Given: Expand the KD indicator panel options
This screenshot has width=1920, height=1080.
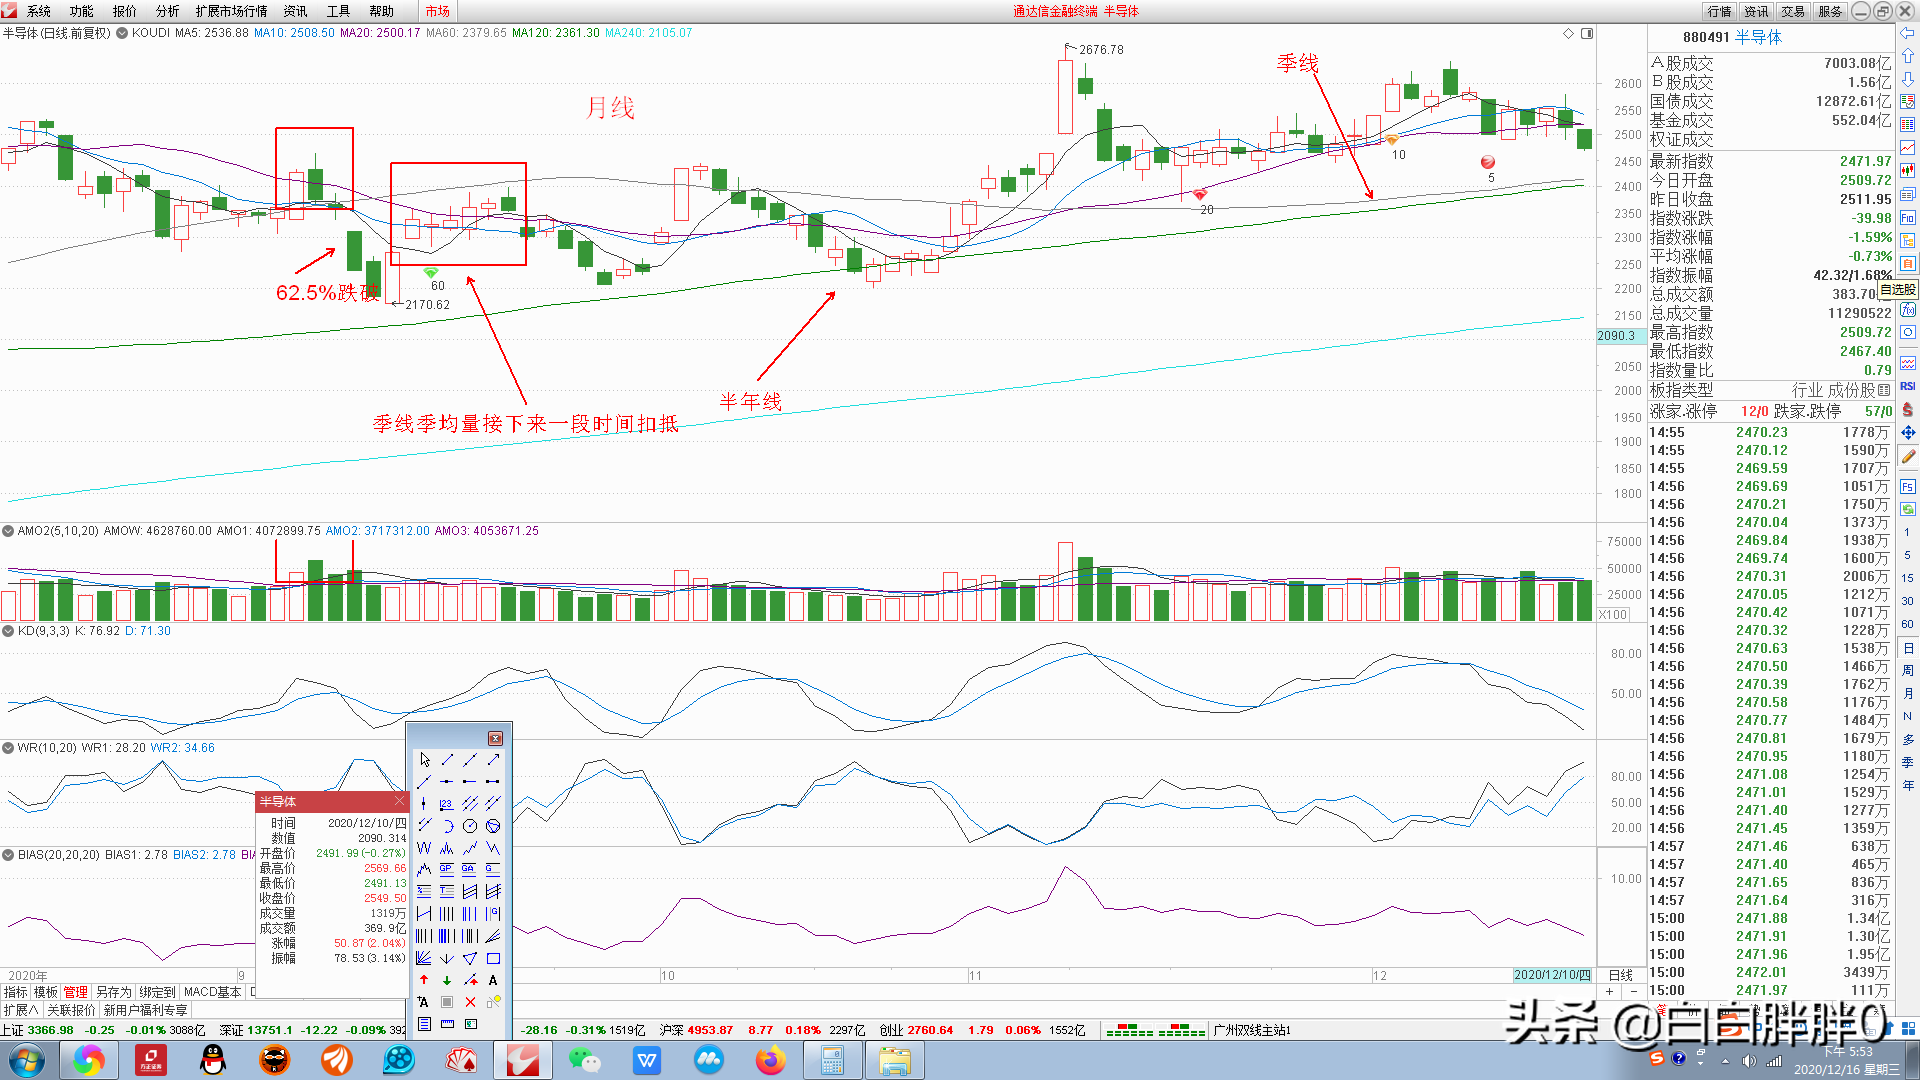Looking at the screenshot, I should pos(8,631).
